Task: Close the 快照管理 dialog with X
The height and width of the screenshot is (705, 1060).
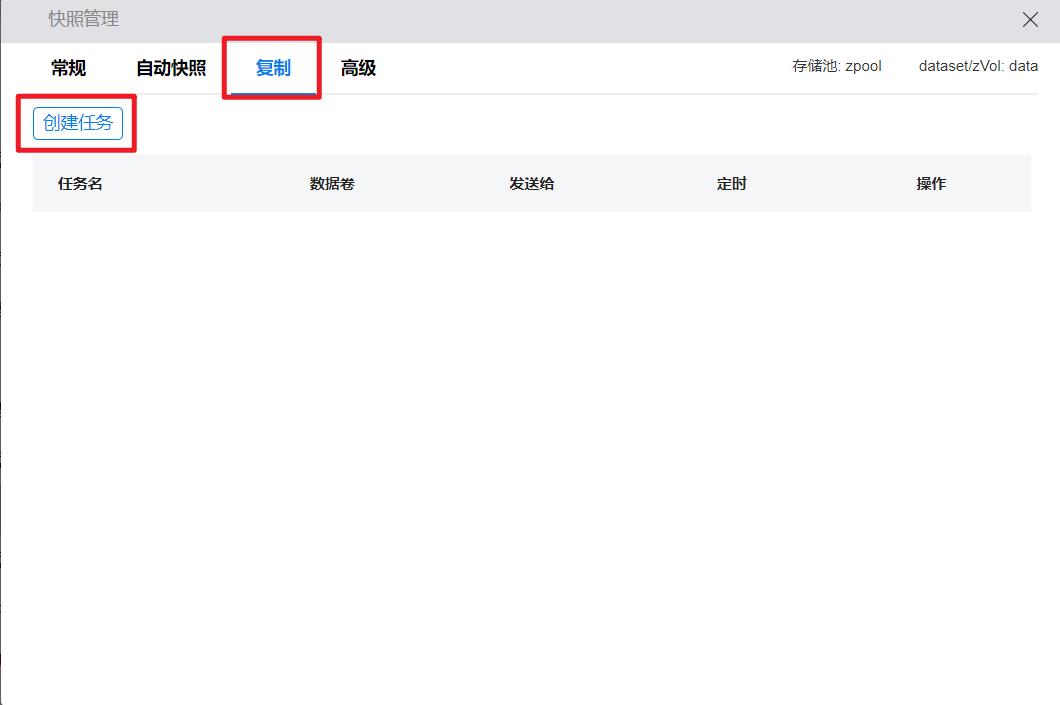Action: (x=1030, y=20)
